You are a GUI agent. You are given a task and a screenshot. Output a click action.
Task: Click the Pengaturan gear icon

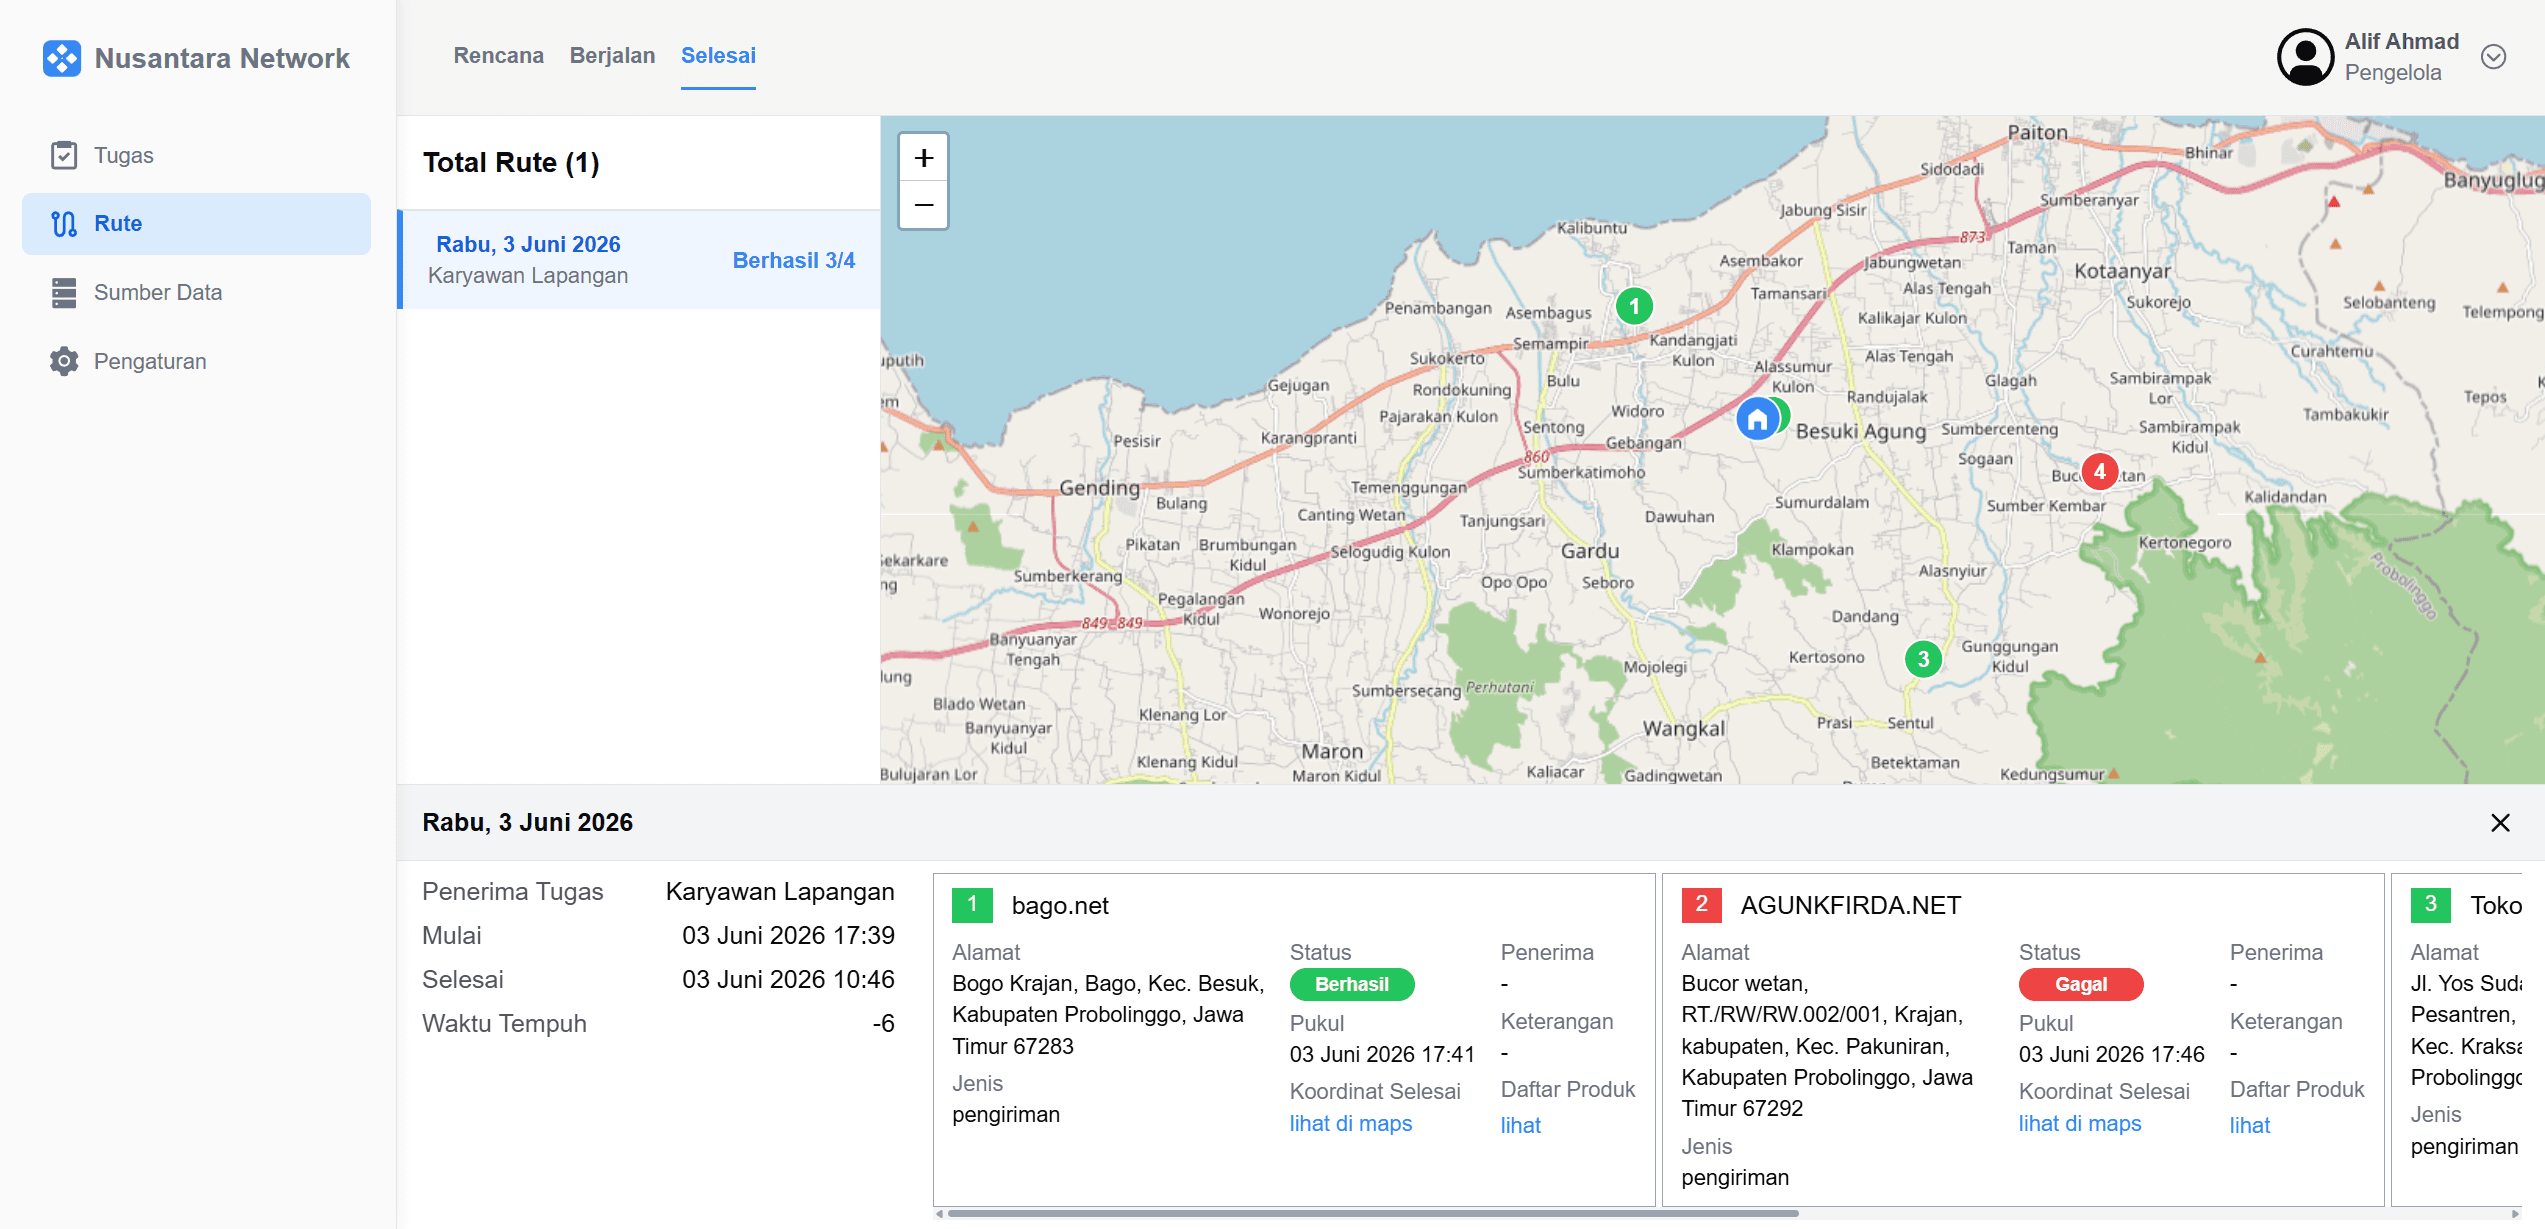[64, 361]
